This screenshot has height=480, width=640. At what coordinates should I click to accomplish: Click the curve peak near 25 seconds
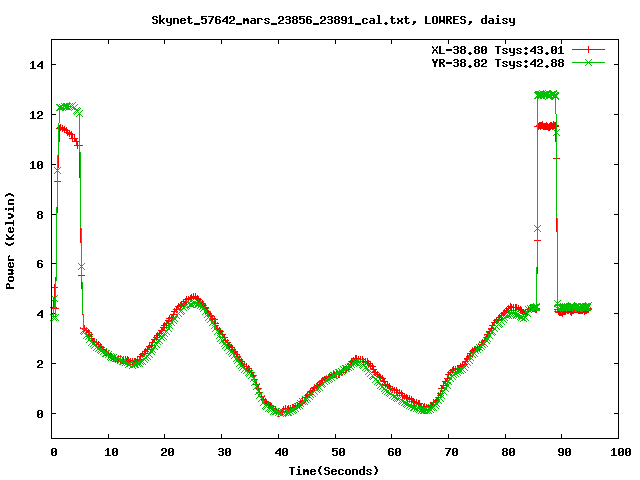pos(194,299)
